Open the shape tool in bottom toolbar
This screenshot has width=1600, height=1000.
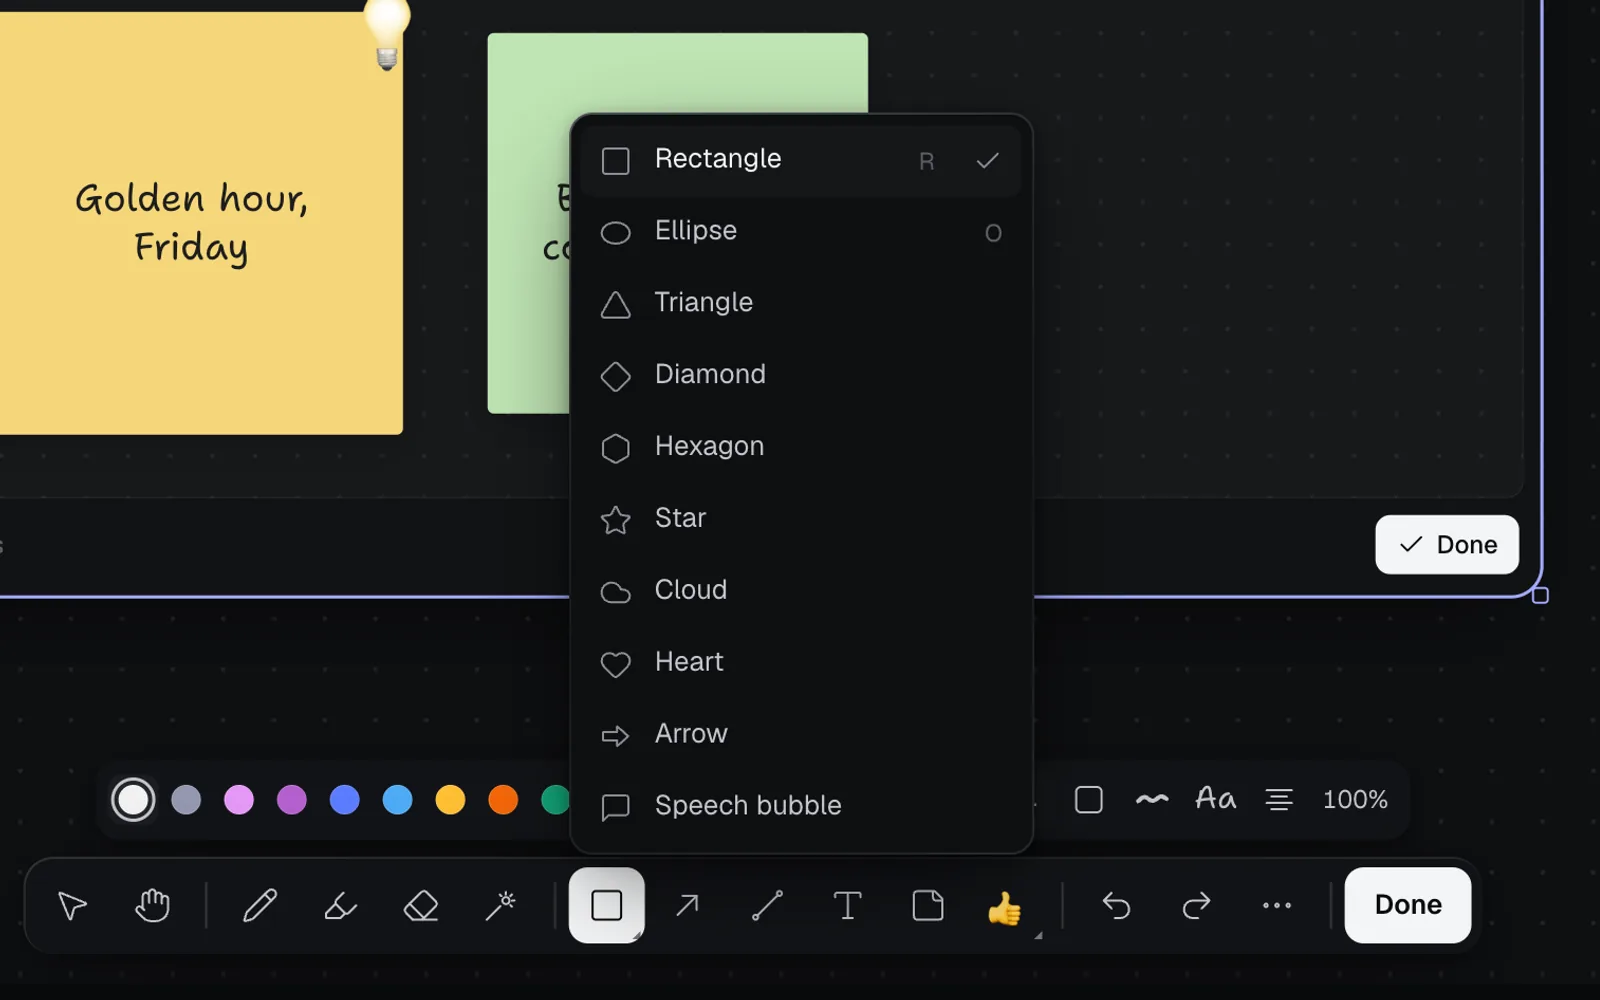pos(607,905)
